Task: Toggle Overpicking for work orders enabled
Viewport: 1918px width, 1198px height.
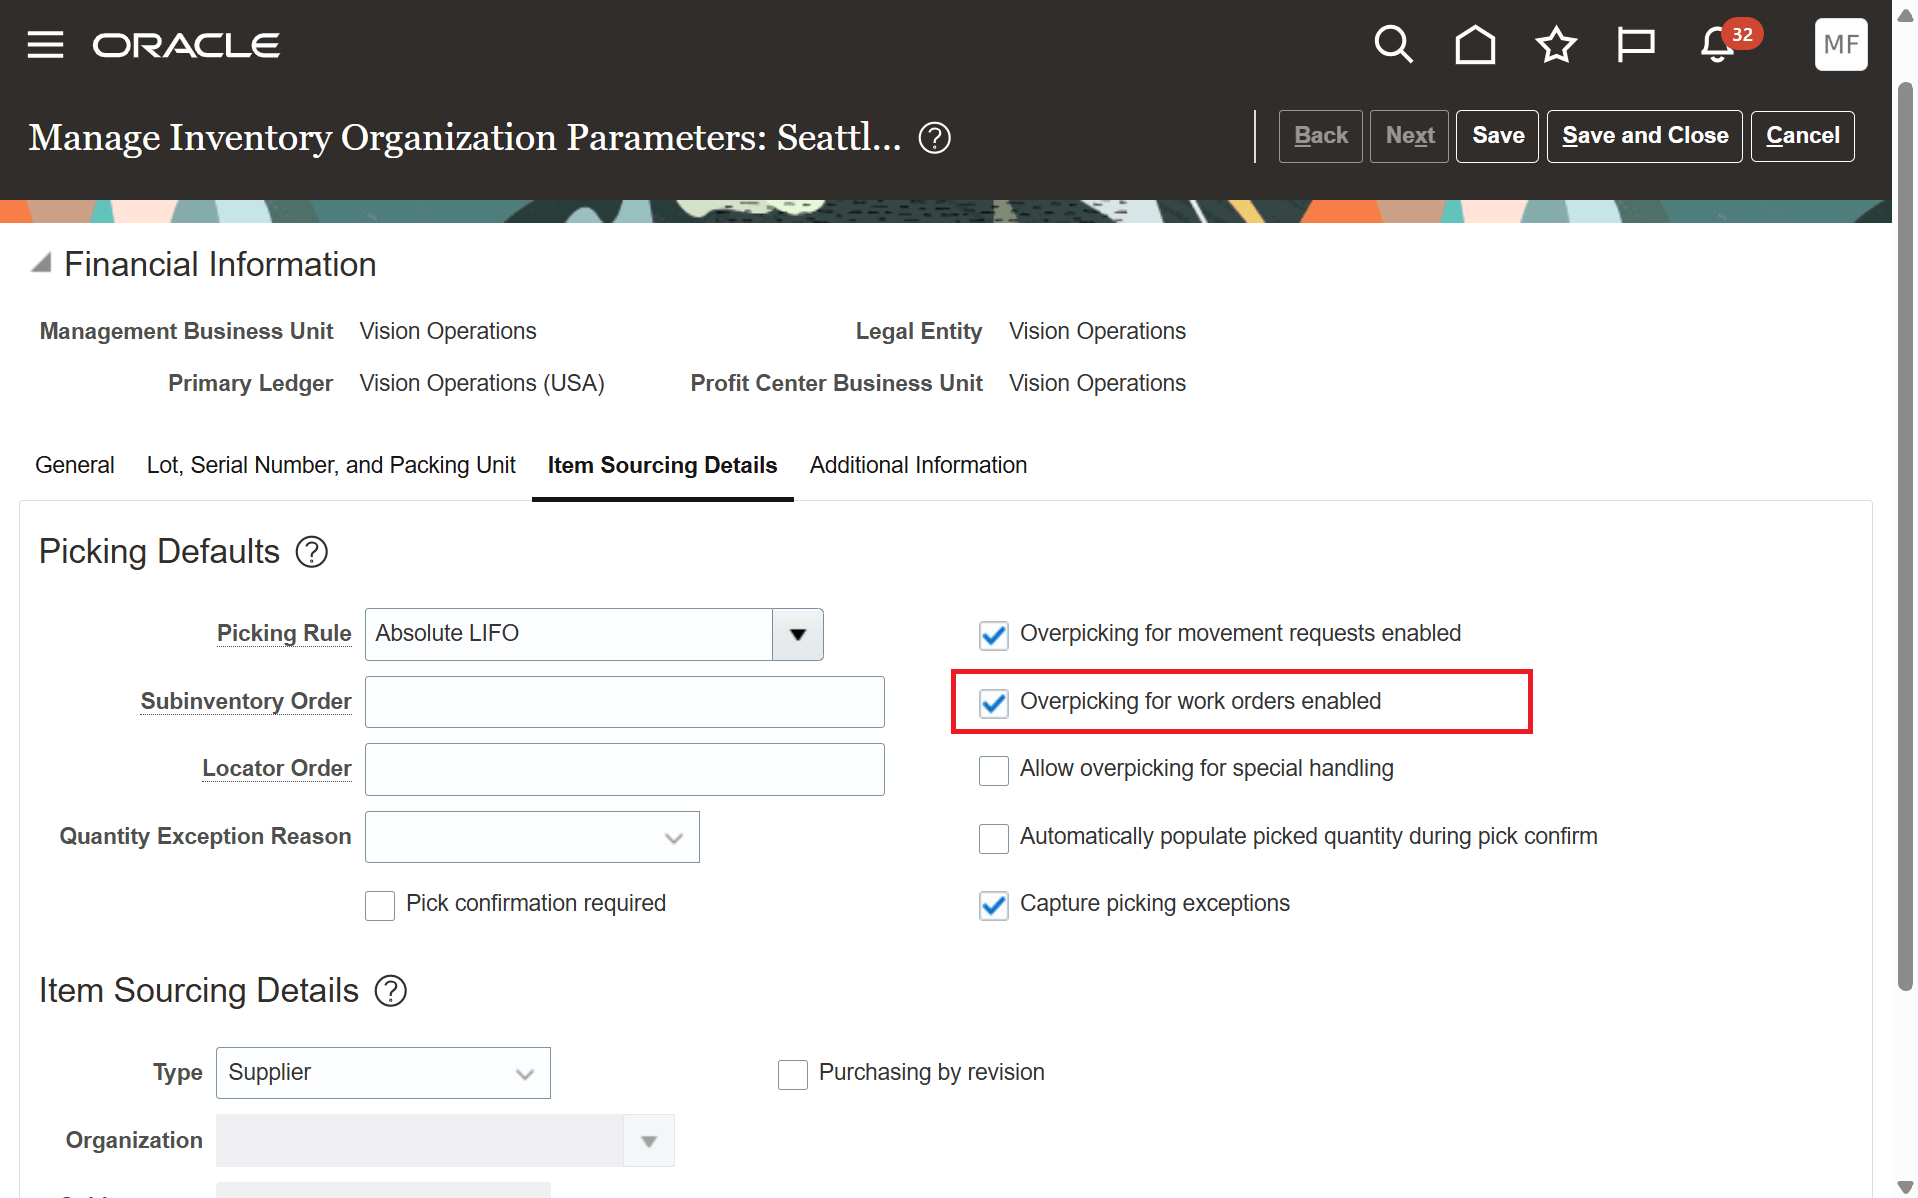Action: coord(993,703)
